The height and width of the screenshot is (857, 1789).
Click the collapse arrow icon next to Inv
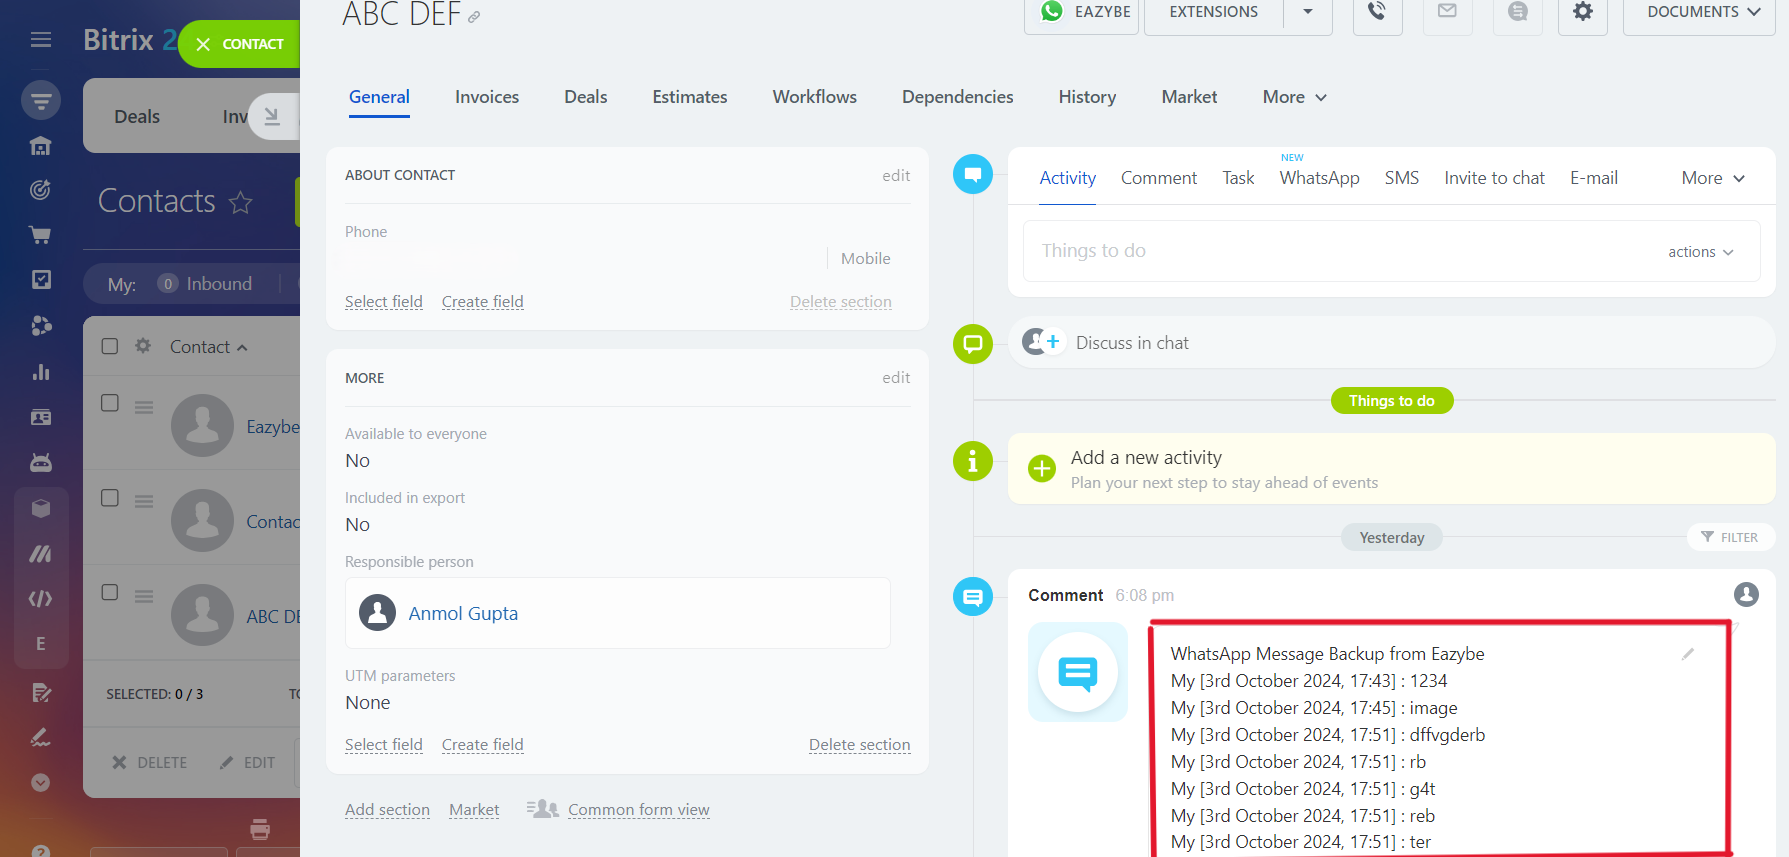click(x=272, y=117)
